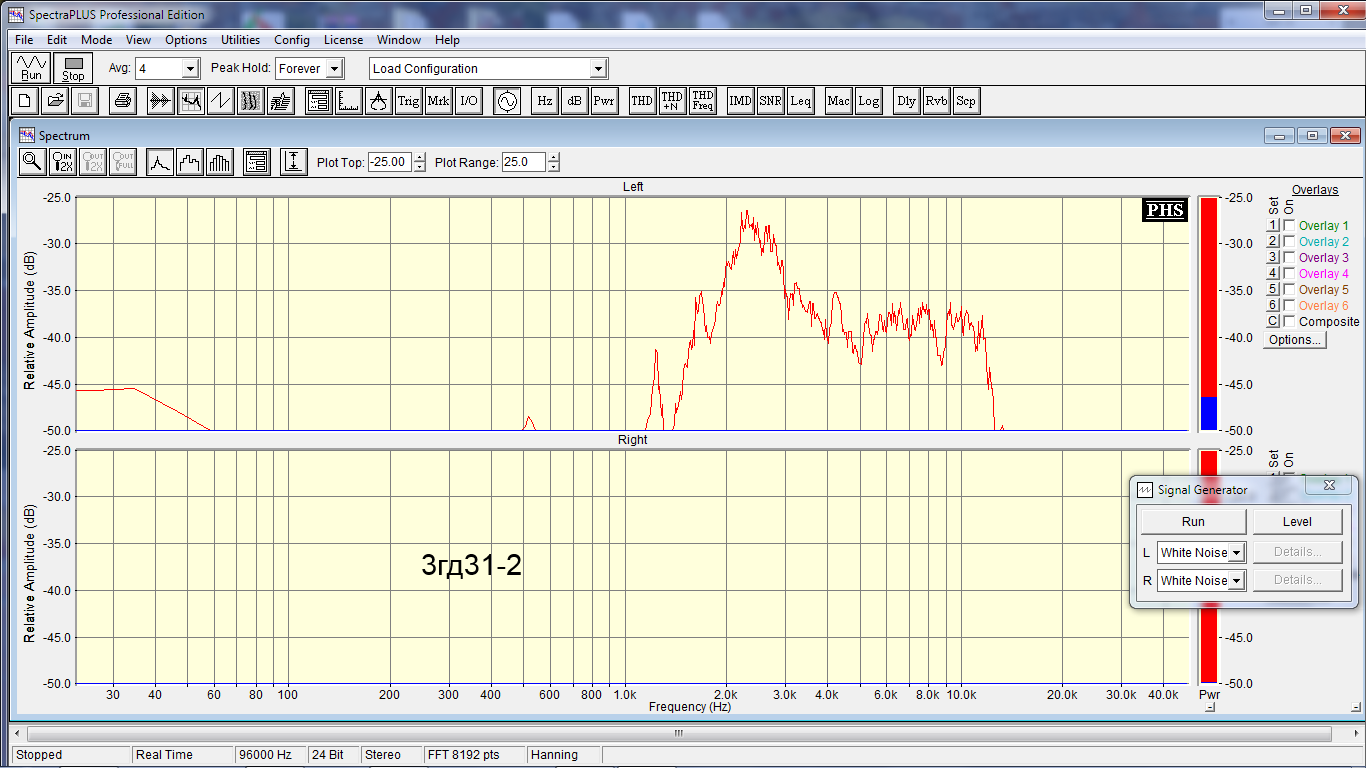Click the Left channel red level meter
The height and width of the screenshot is (768, 1366).
click(x=1209, y=314)
